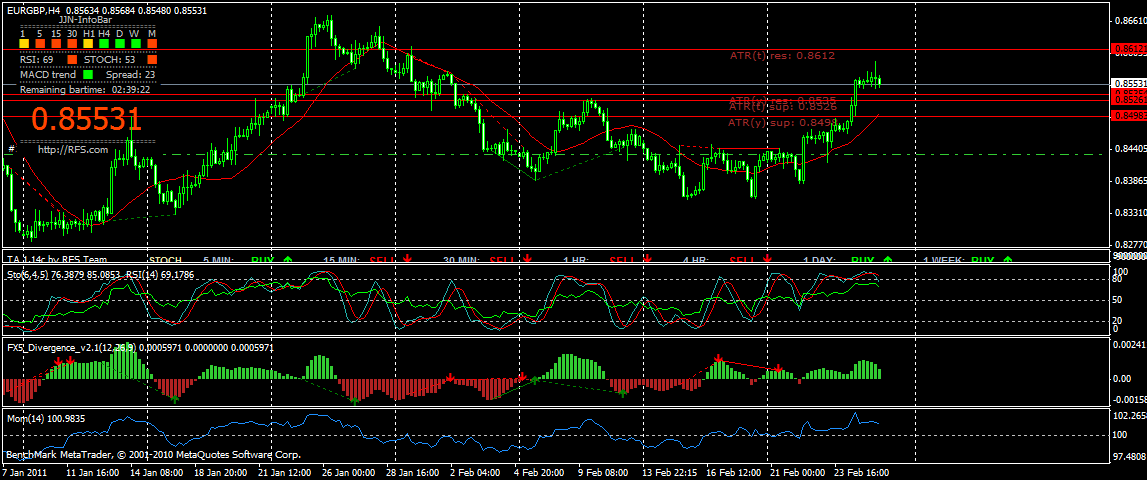Click the InfoBar square under timeframe 30

click(72, 44)
